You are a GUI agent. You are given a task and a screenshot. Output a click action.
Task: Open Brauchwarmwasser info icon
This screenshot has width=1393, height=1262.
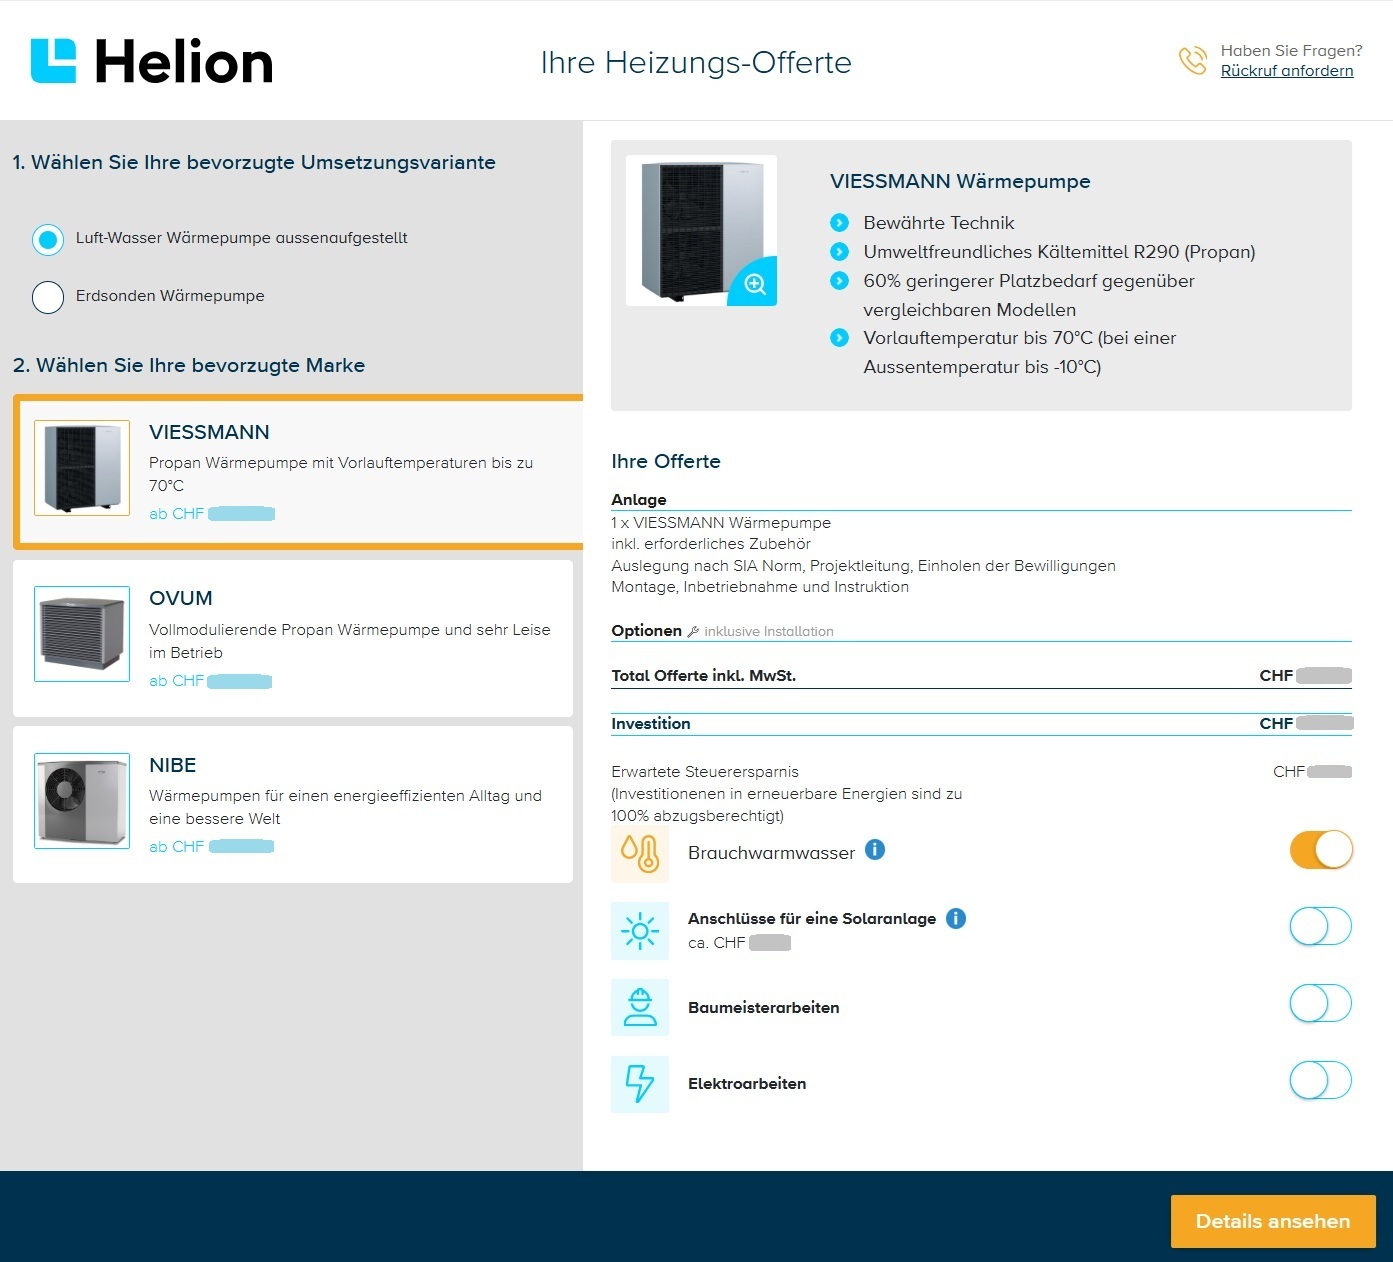pos(875,850)
